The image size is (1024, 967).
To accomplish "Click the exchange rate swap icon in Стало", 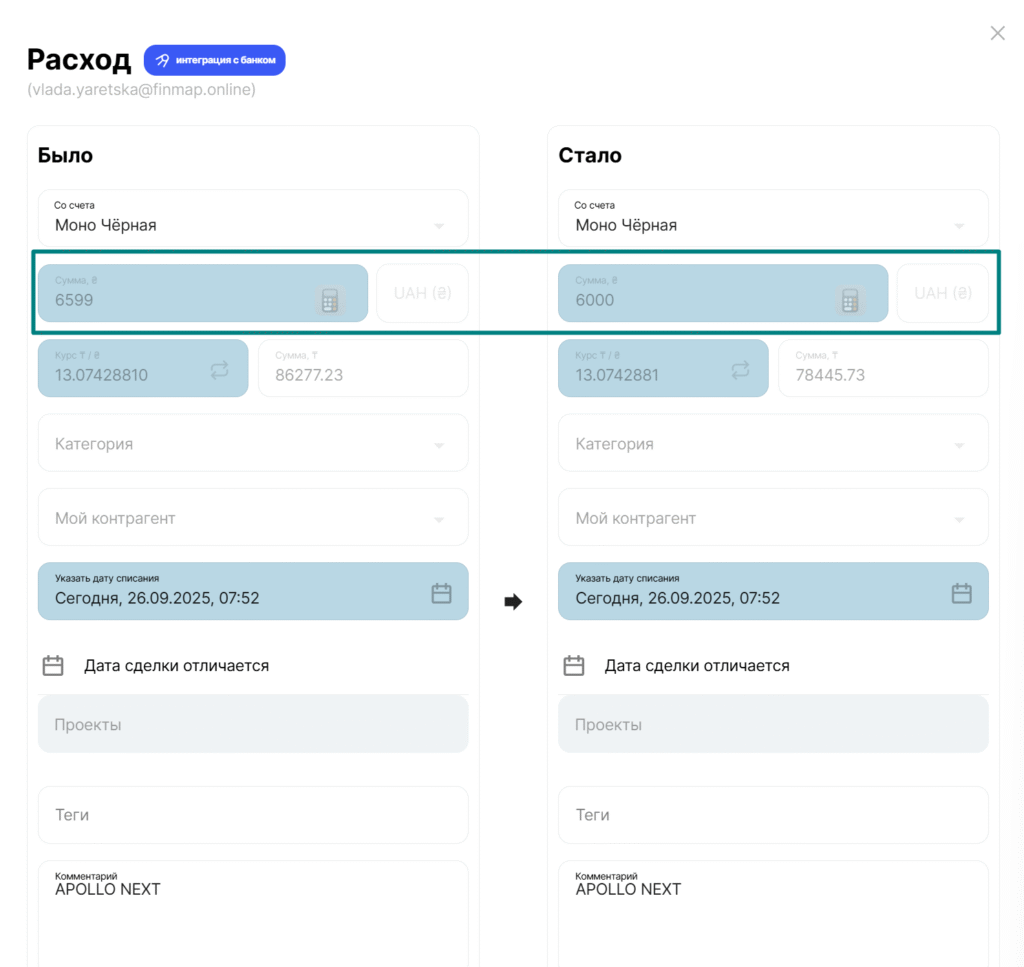I will (x=740, y=370).
